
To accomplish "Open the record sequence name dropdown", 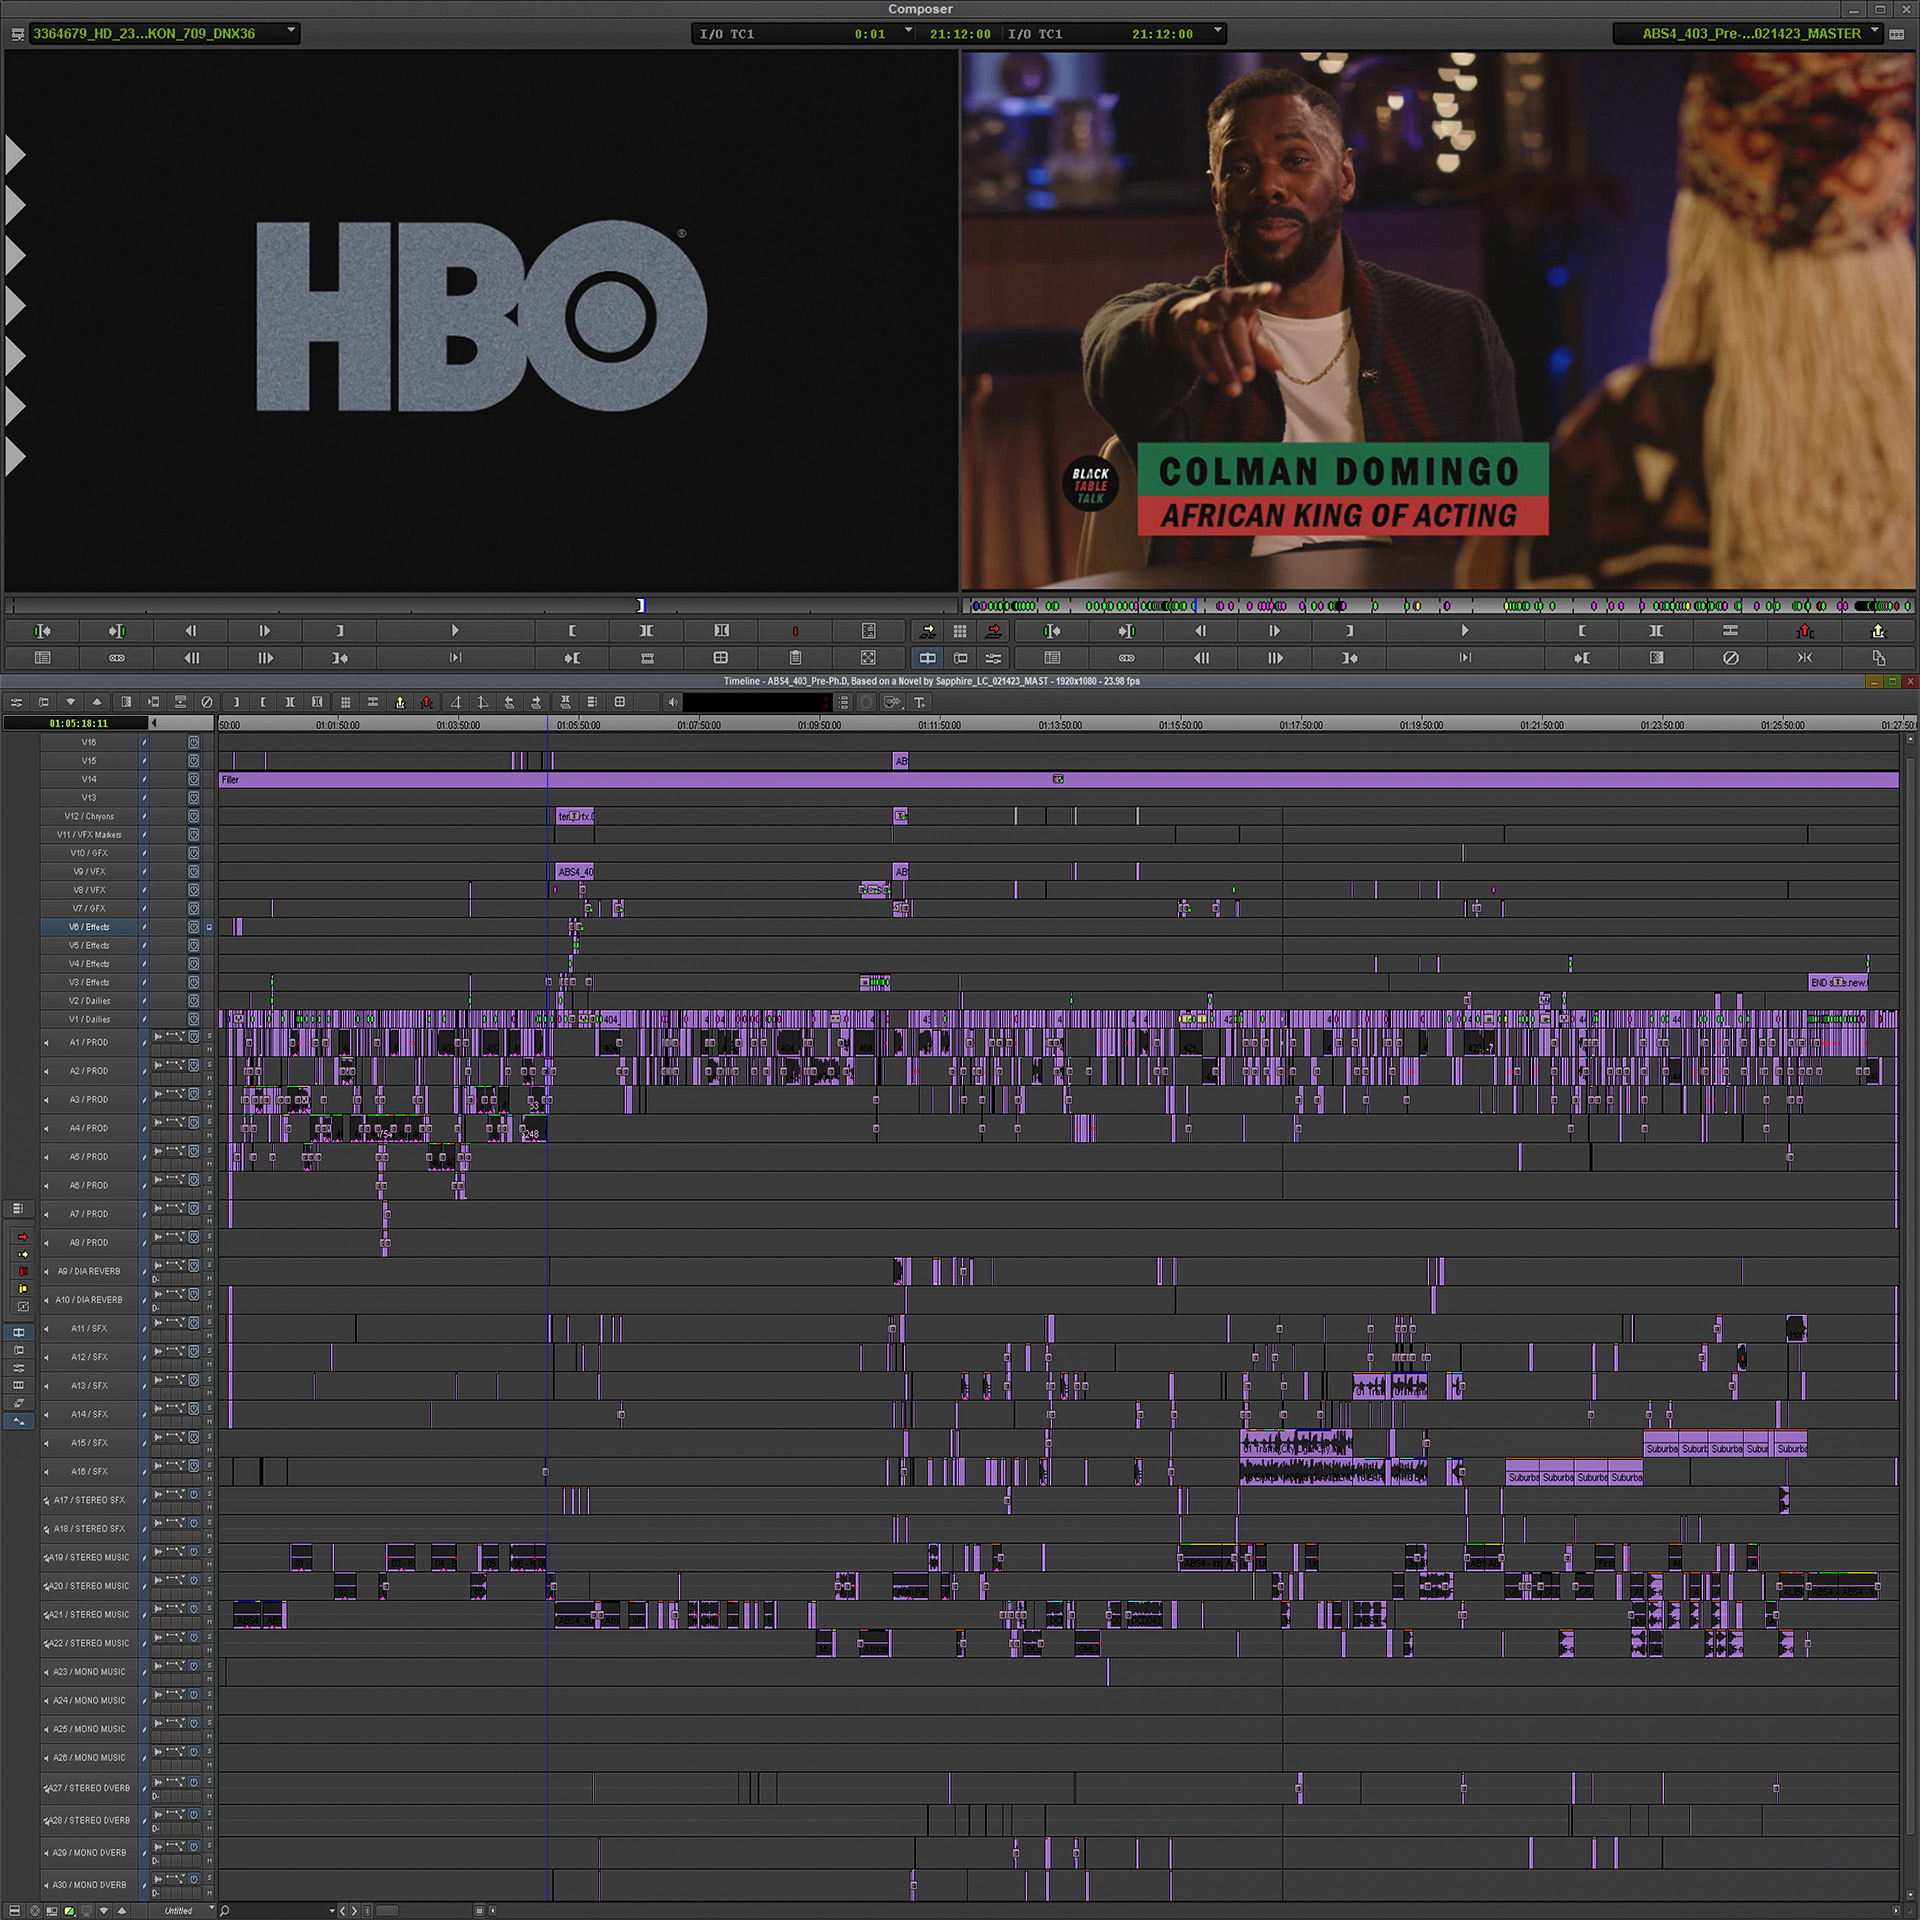I will [x=1875, y=32].
